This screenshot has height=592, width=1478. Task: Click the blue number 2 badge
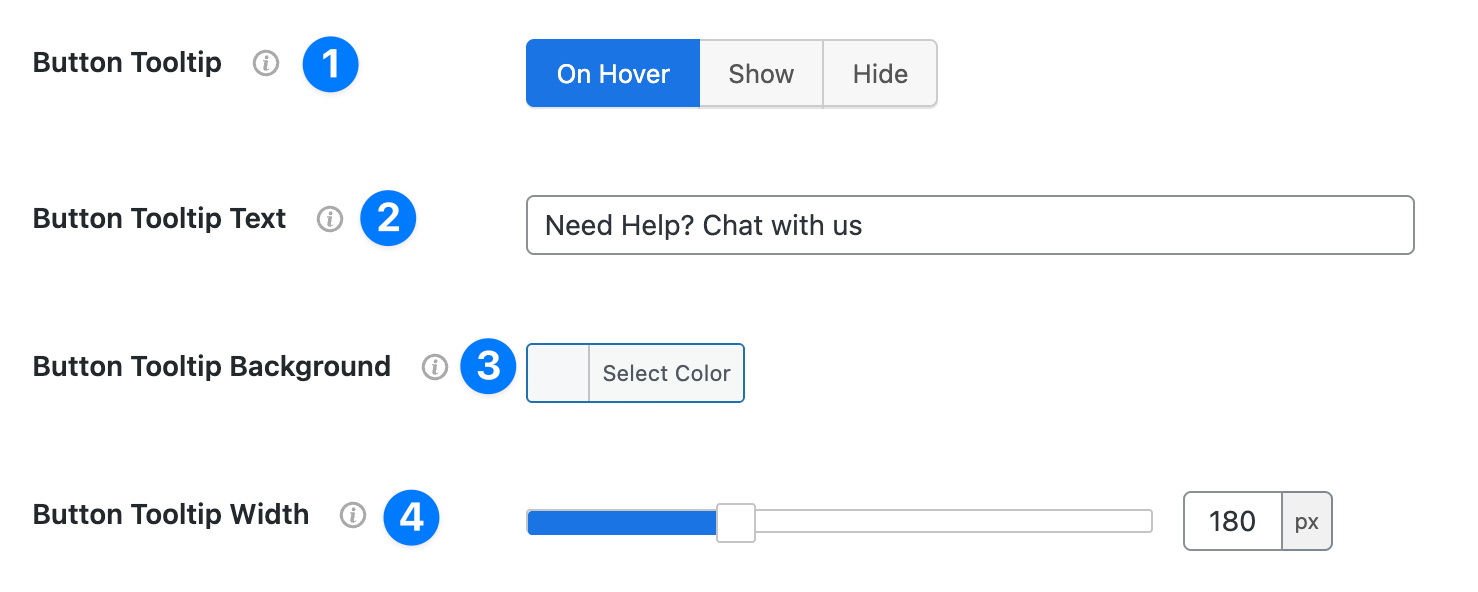tap(388, 219)
